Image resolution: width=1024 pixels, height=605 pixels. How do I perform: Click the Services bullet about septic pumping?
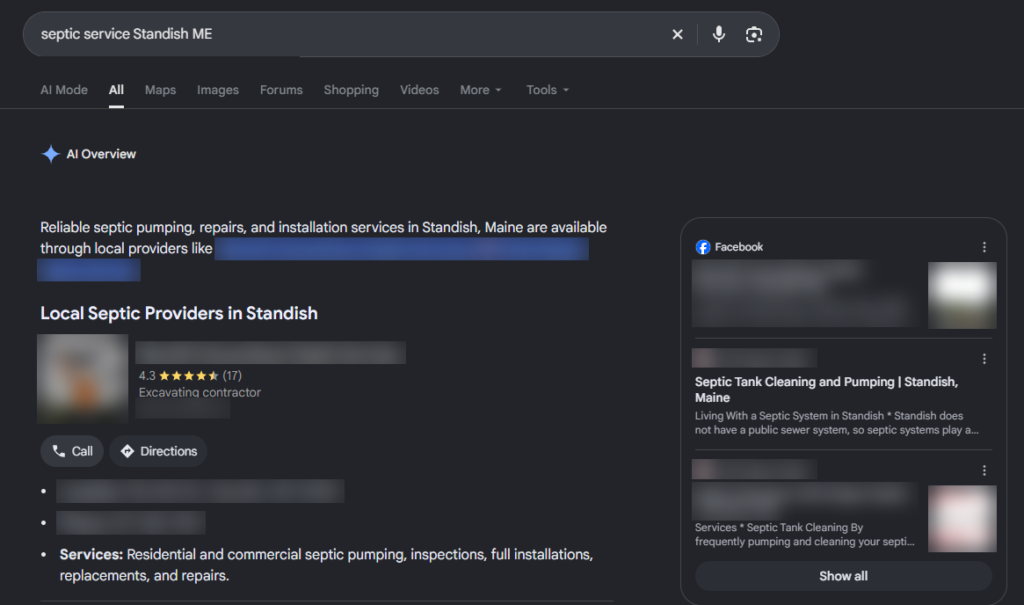[326, 565]
